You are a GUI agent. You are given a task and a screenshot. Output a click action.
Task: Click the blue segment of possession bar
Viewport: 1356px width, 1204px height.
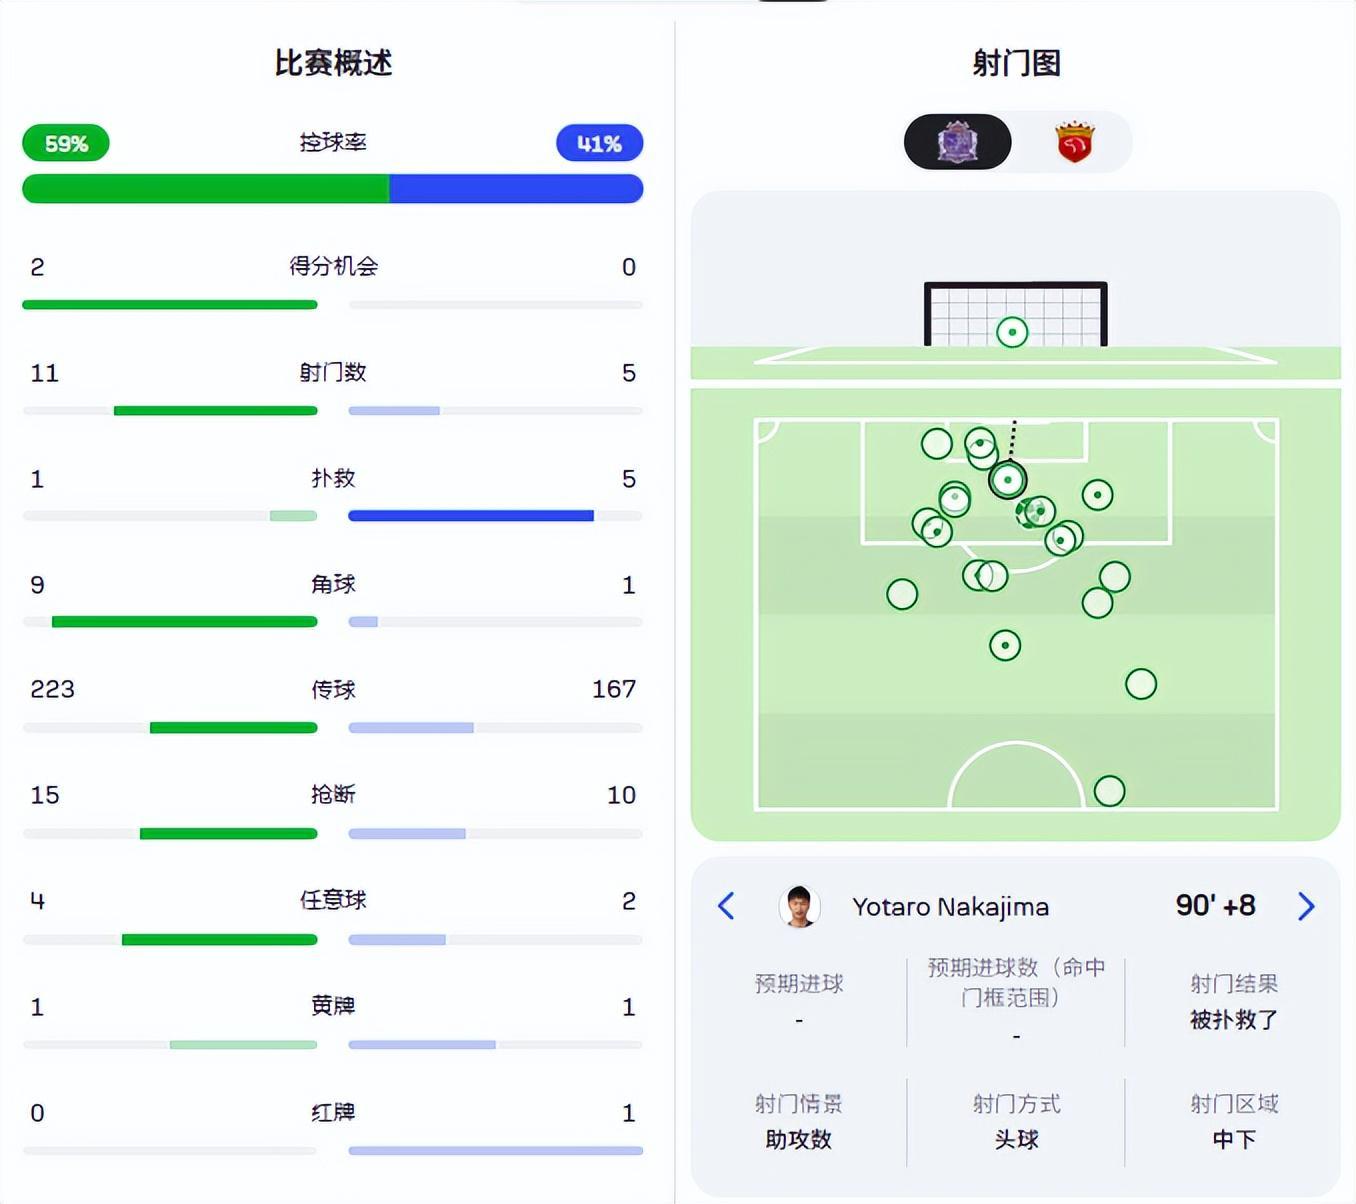click(x=515, y=189)
